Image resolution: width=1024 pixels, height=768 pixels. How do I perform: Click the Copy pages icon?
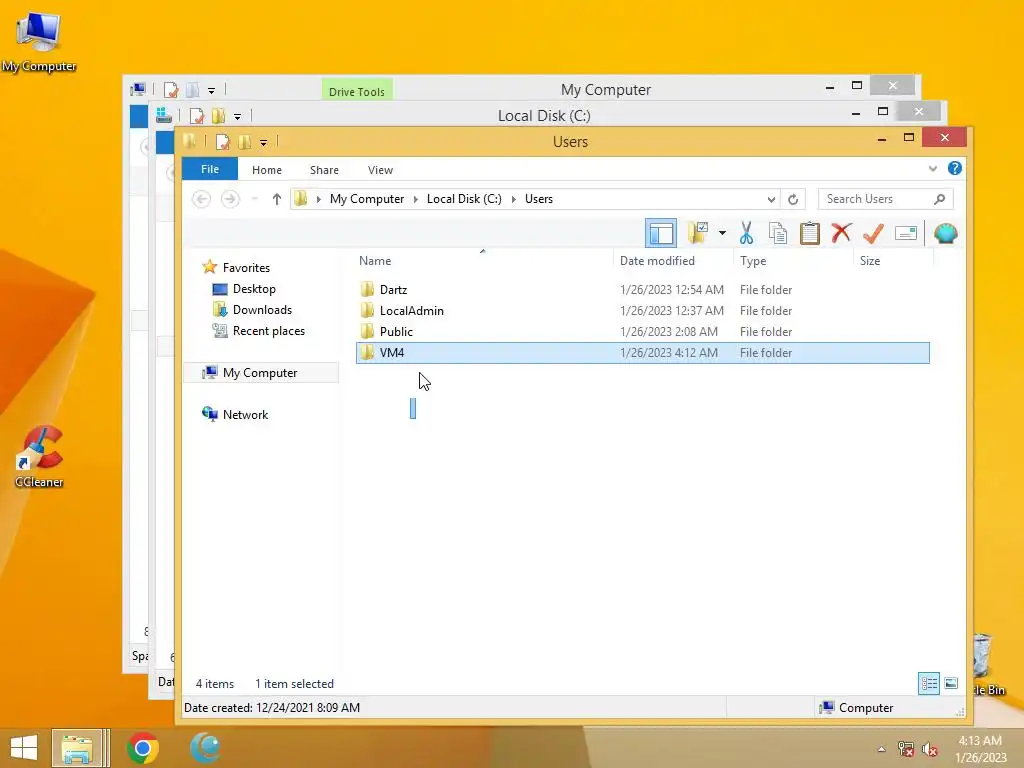pyautogui.click(x=777, y=233)
